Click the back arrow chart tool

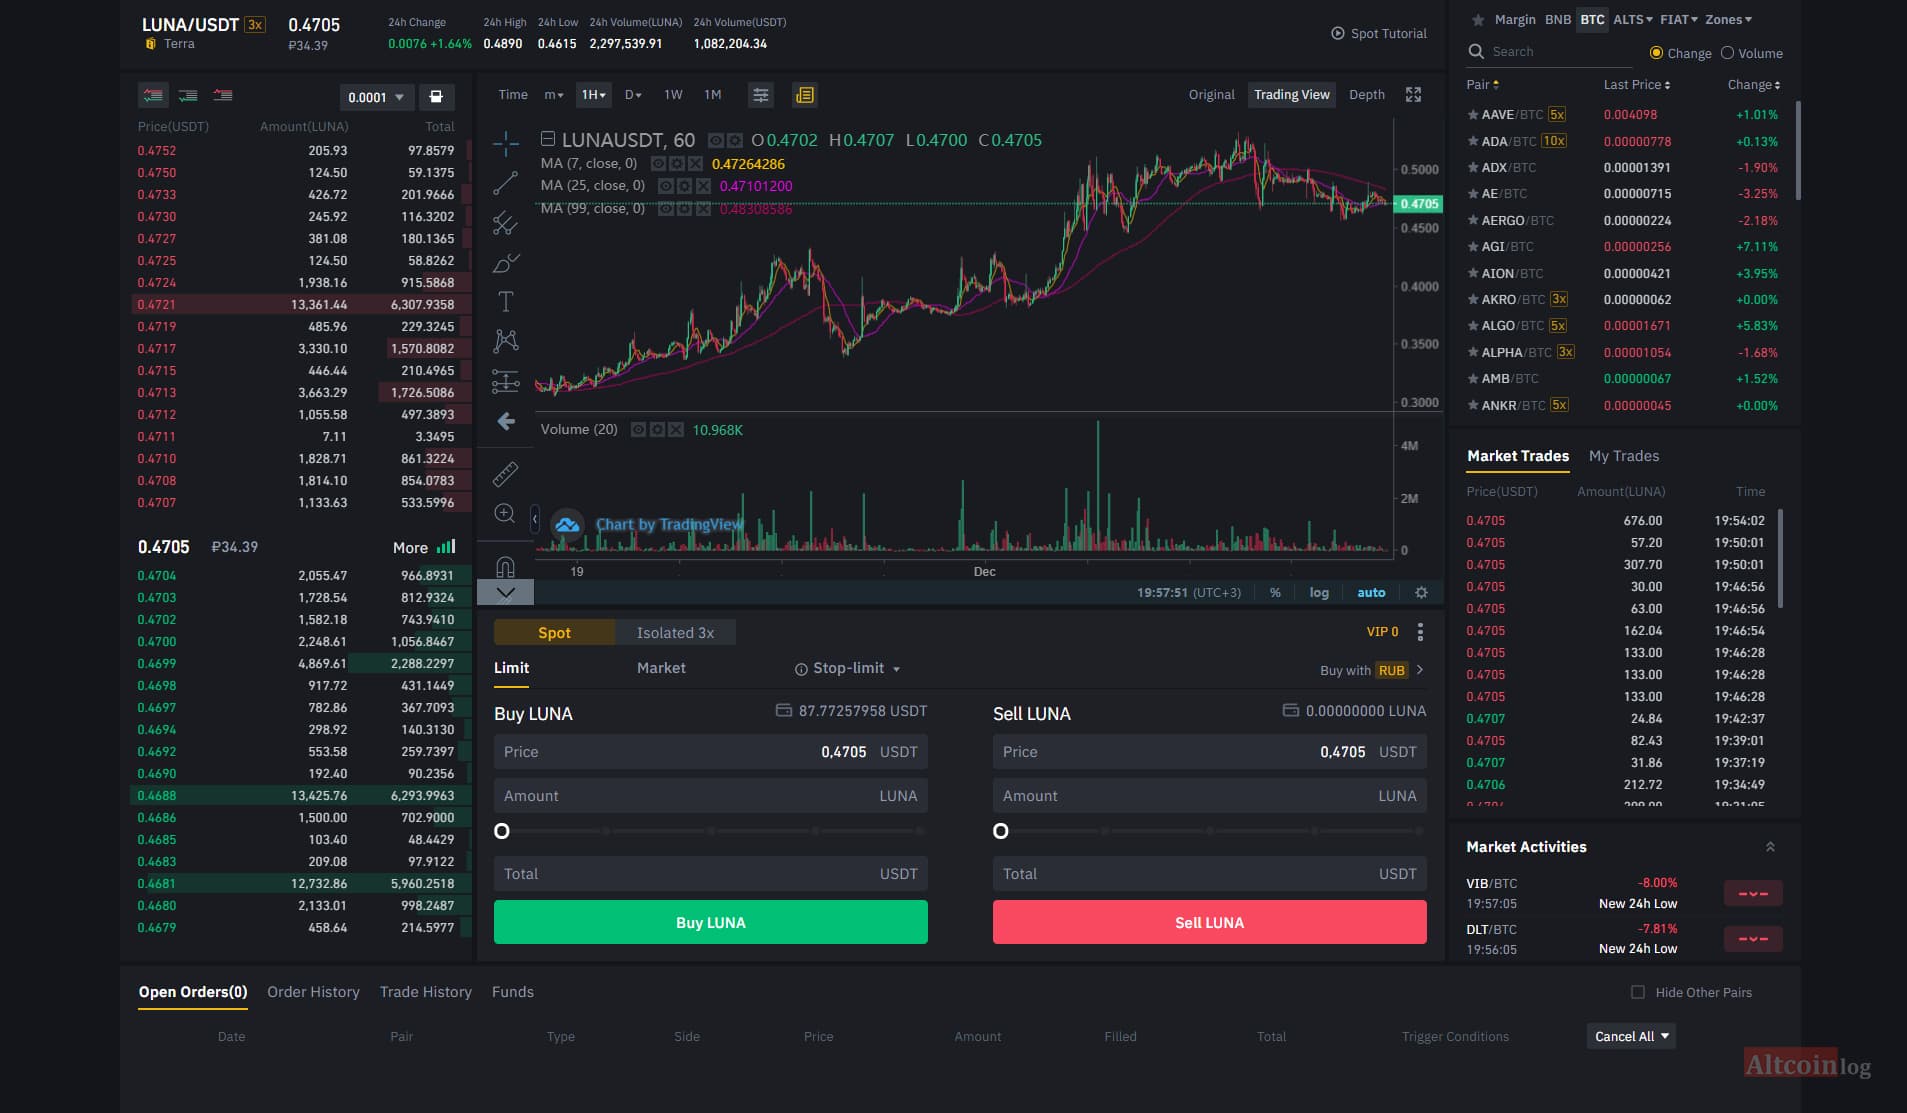[506, 421]
